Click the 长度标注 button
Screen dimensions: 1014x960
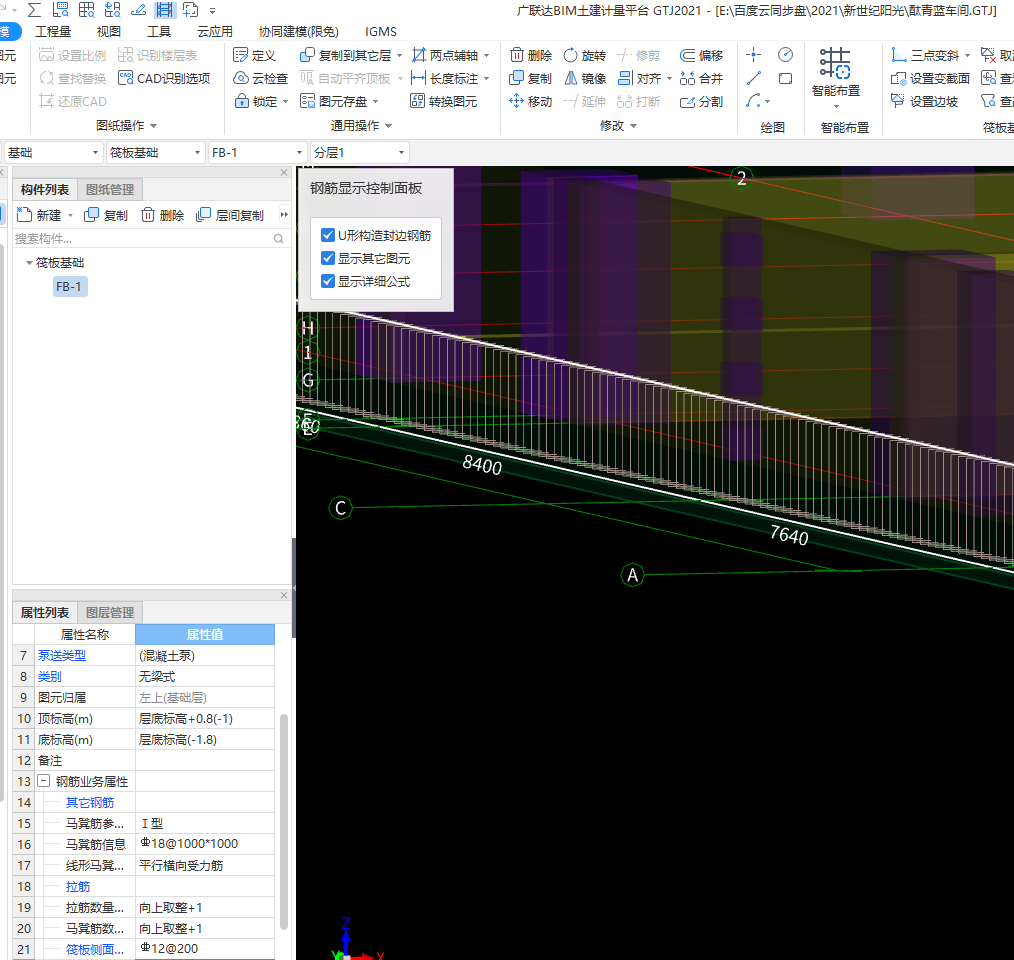446,78
